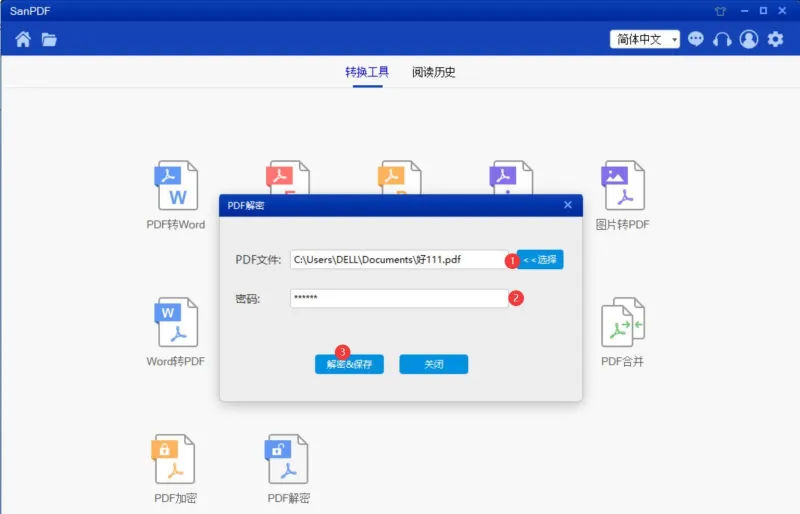Launch the PDF合并 tool
This screenshot has height=514, width=800.
click(x=622, y=332)
